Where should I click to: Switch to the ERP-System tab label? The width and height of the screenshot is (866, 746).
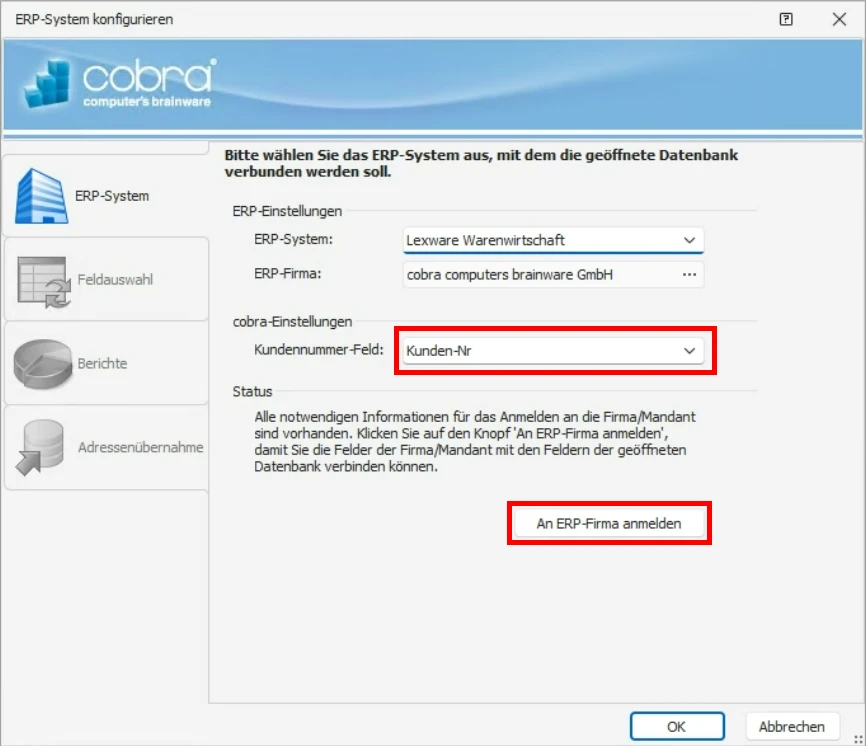point(112,196)
